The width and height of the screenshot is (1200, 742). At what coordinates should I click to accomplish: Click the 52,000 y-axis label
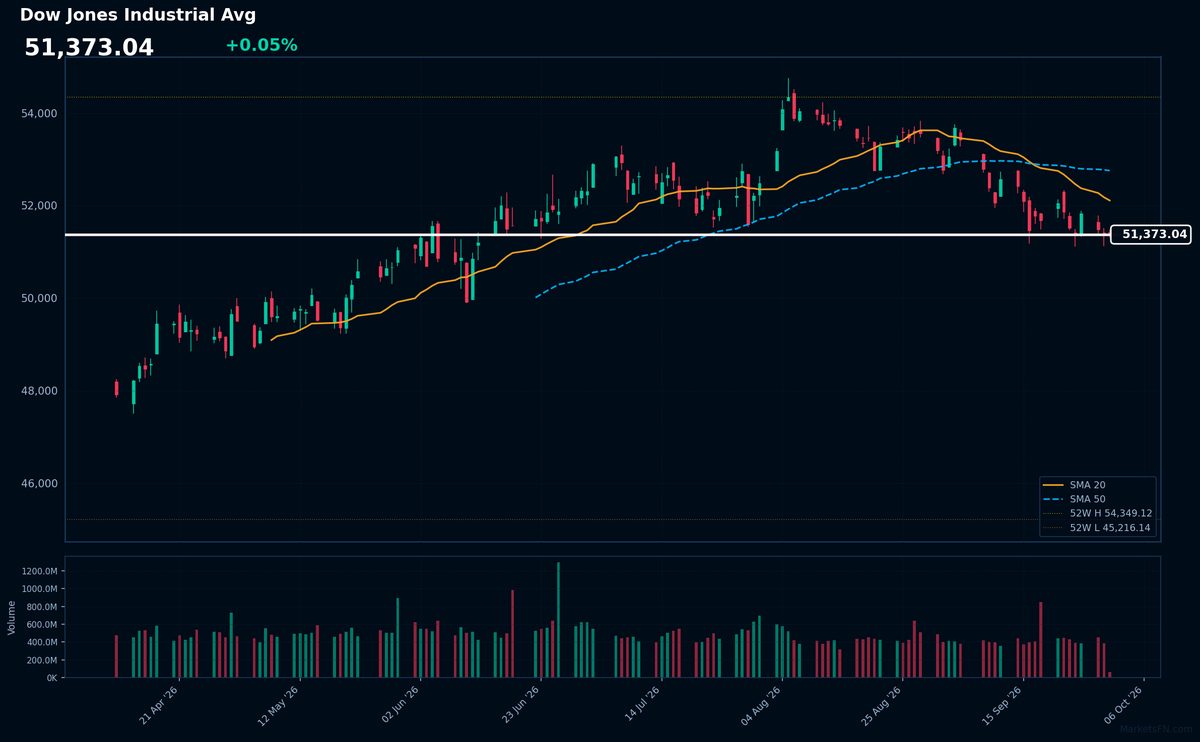(40, 206)
